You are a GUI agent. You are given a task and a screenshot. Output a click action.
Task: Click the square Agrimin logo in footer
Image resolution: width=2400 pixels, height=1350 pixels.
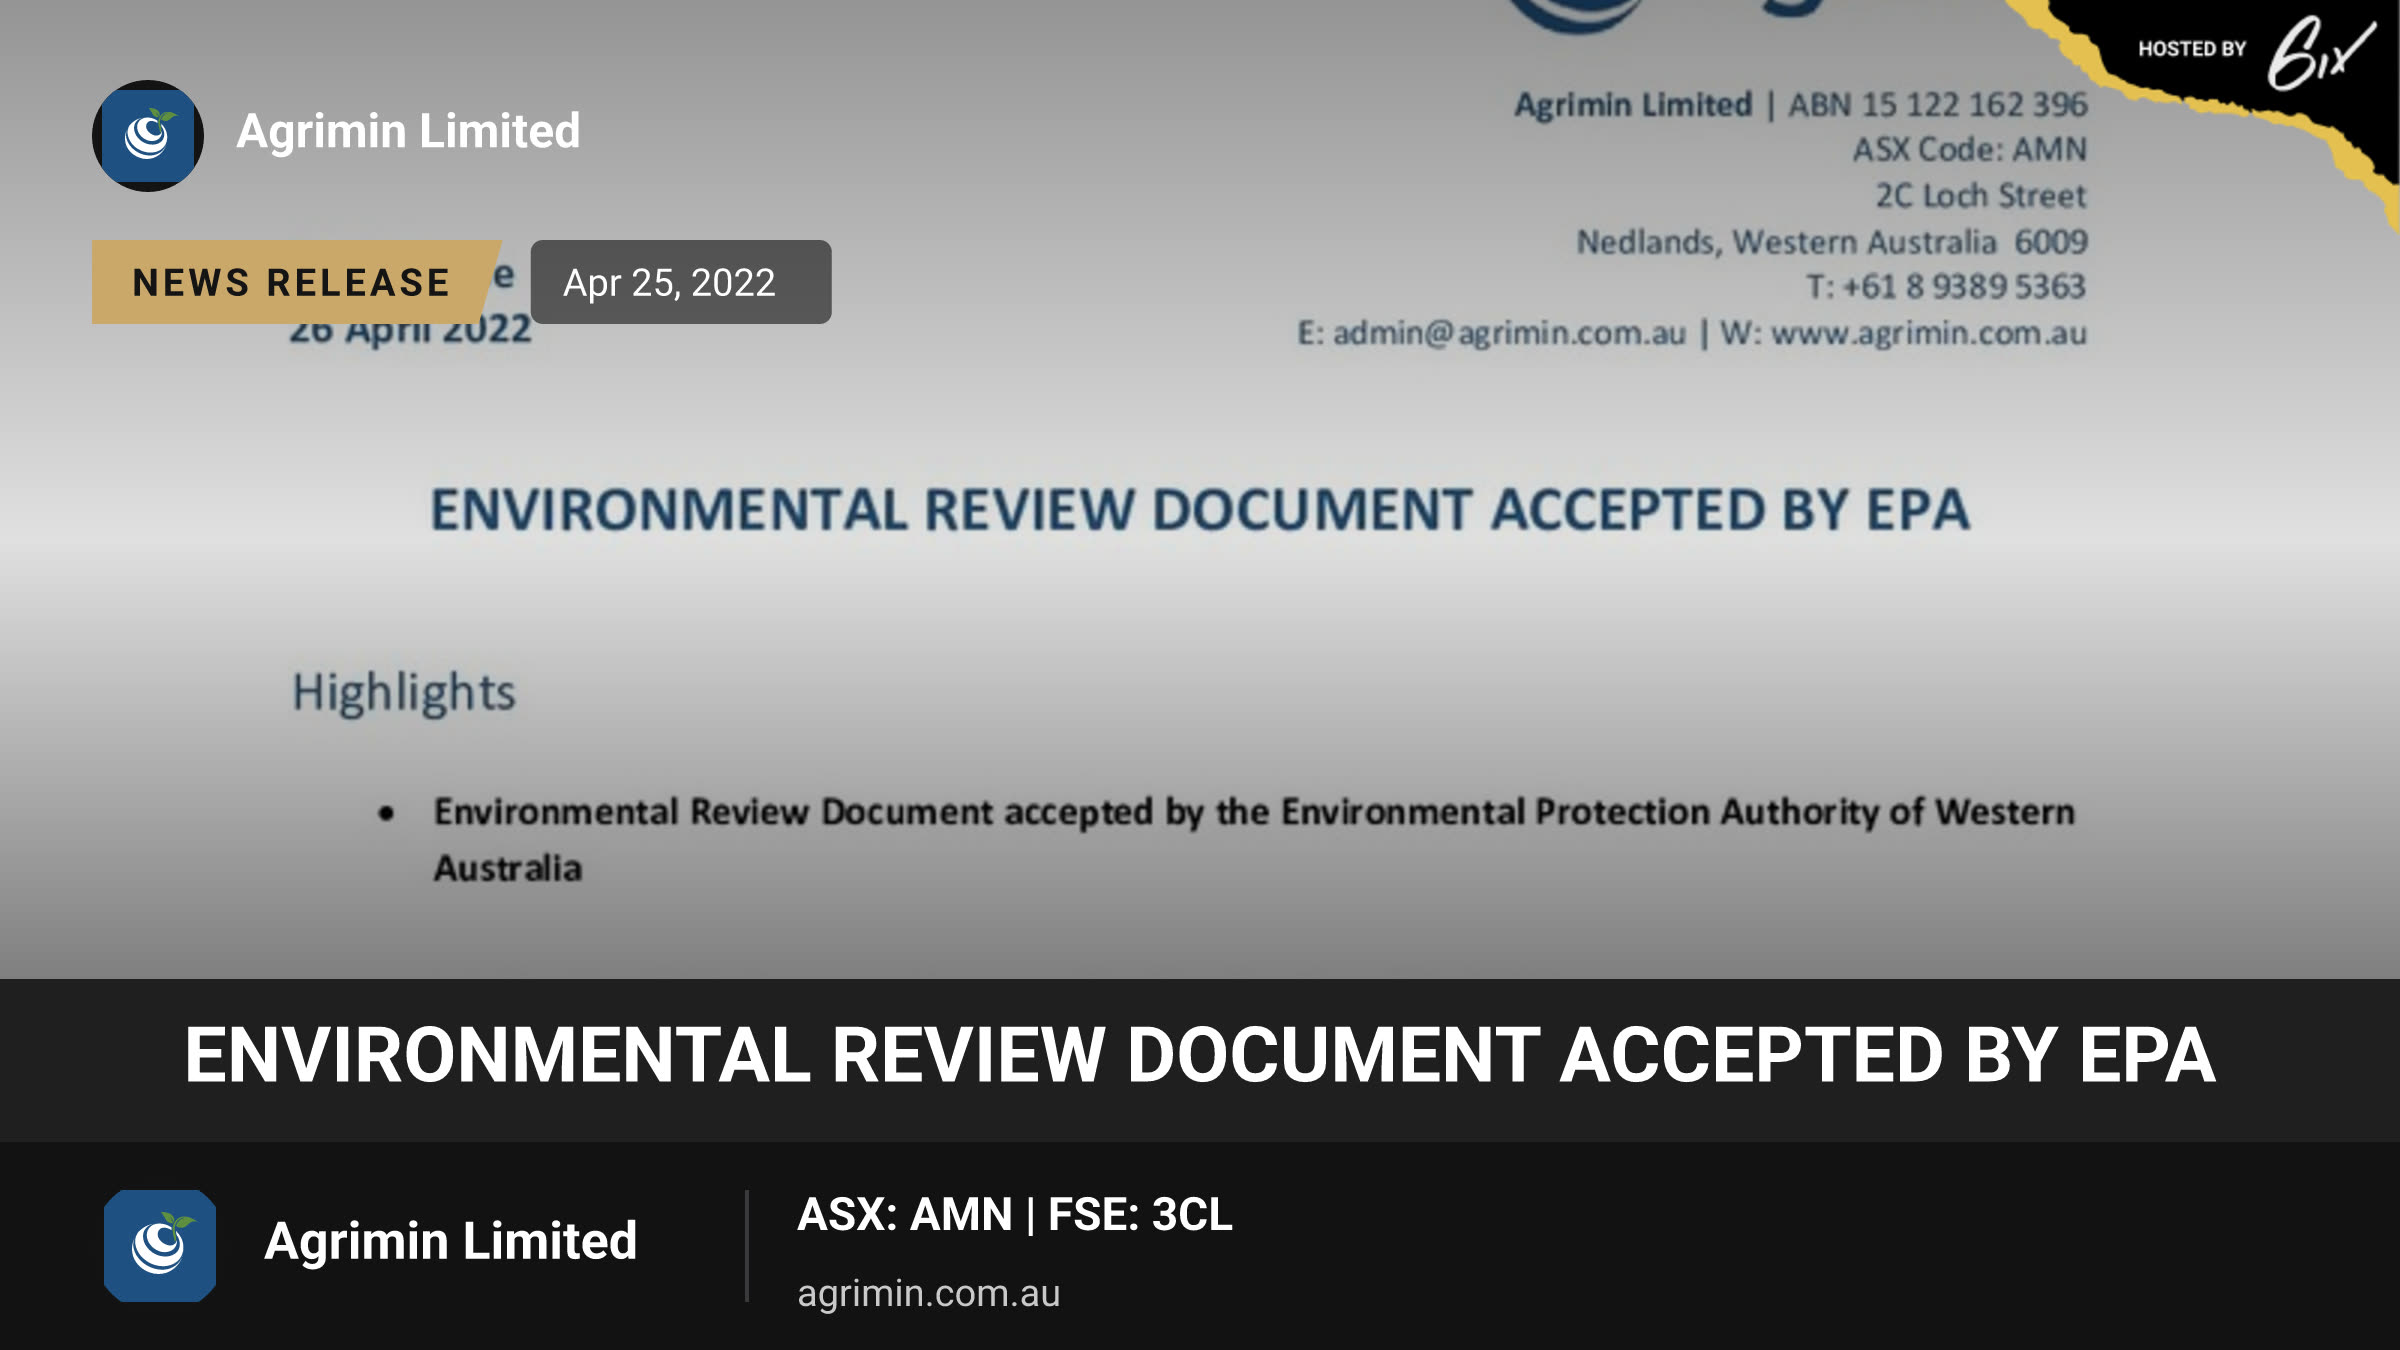(160, 1245)
